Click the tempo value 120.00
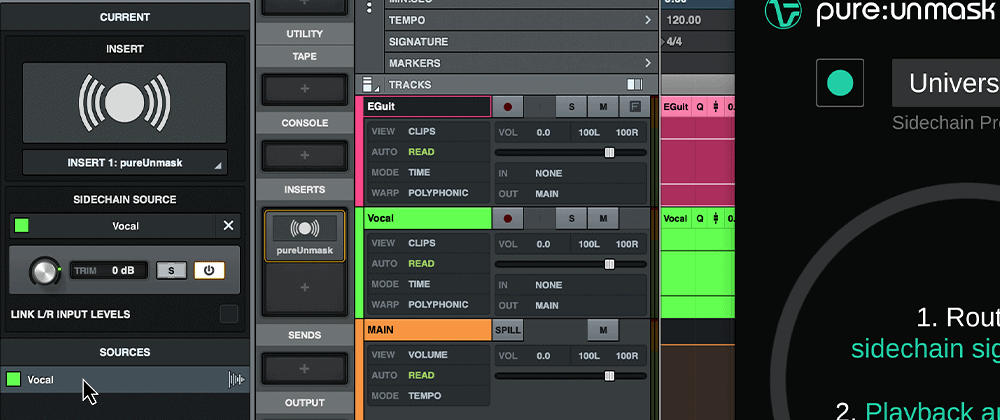 click(x=684, y=20)
